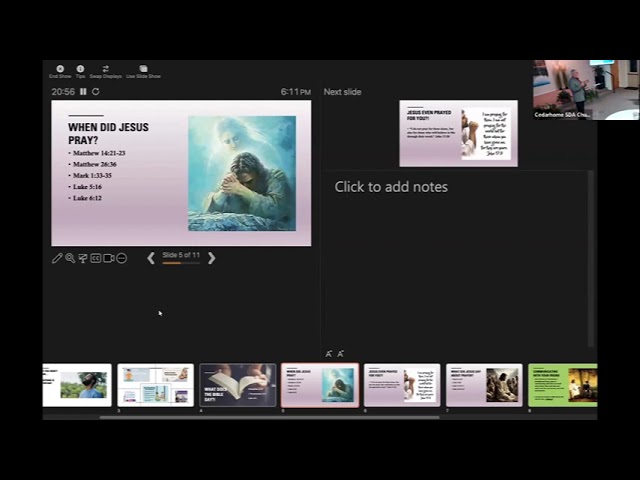
Task: Open more slide show options ellipsis
Action: 122,258
